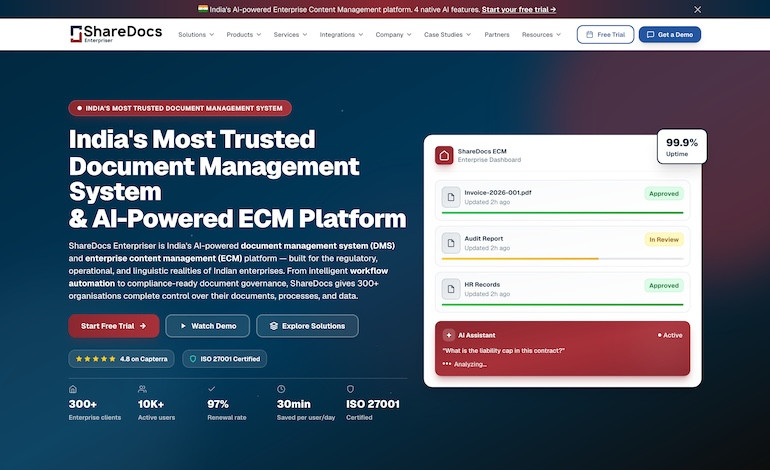Click the chat icon in Get a Demo button

point(650,34)
